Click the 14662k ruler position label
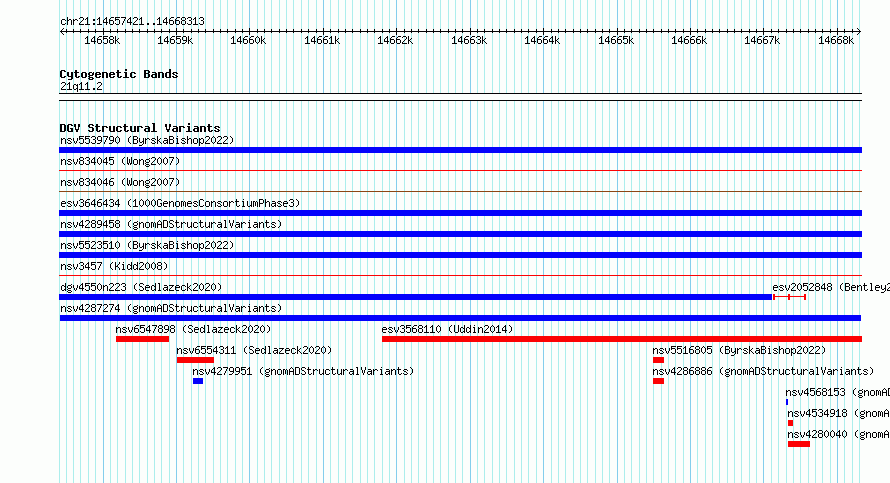The width and height of the screenshot is (890, 483). [395, 40]
